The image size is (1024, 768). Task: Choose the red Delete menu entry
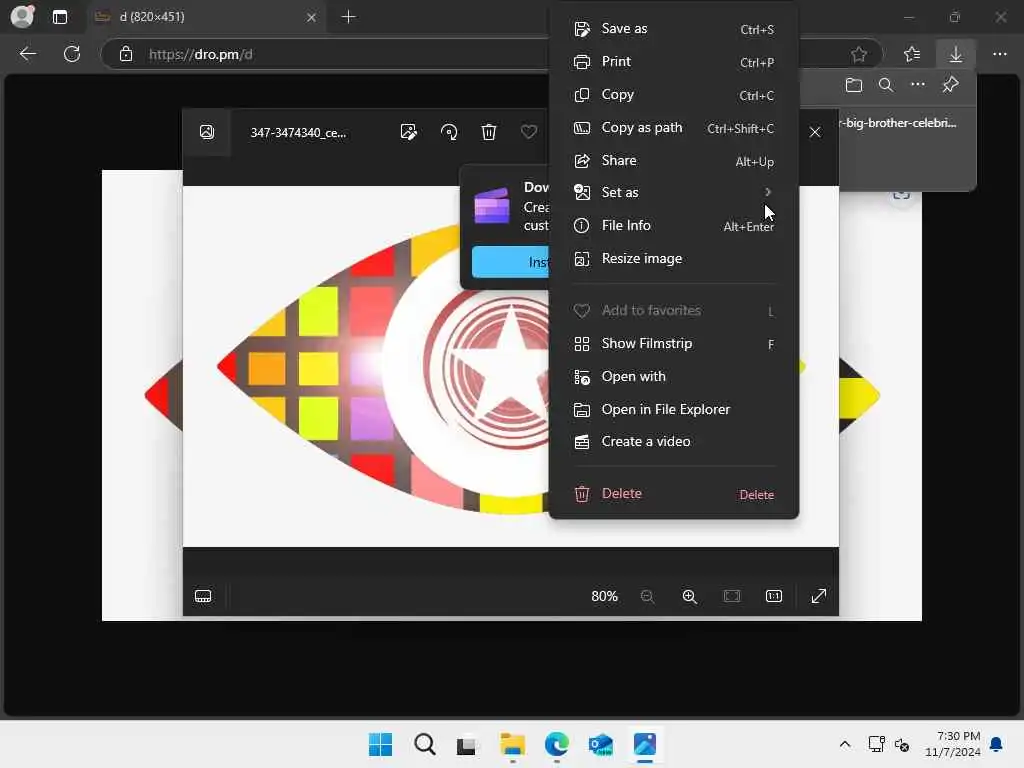click(x=673, y=494)
